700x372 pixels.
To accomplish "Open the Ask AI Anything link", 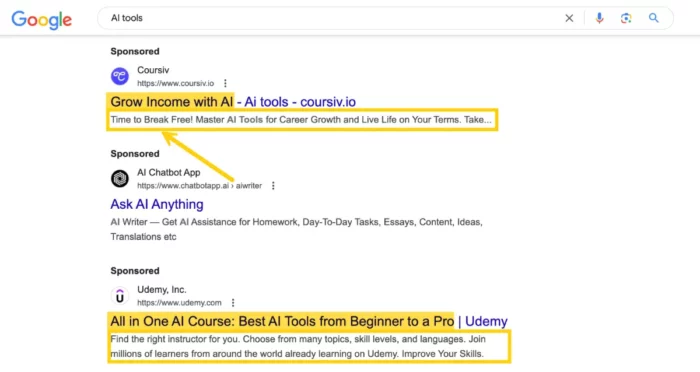I will 157,205.
